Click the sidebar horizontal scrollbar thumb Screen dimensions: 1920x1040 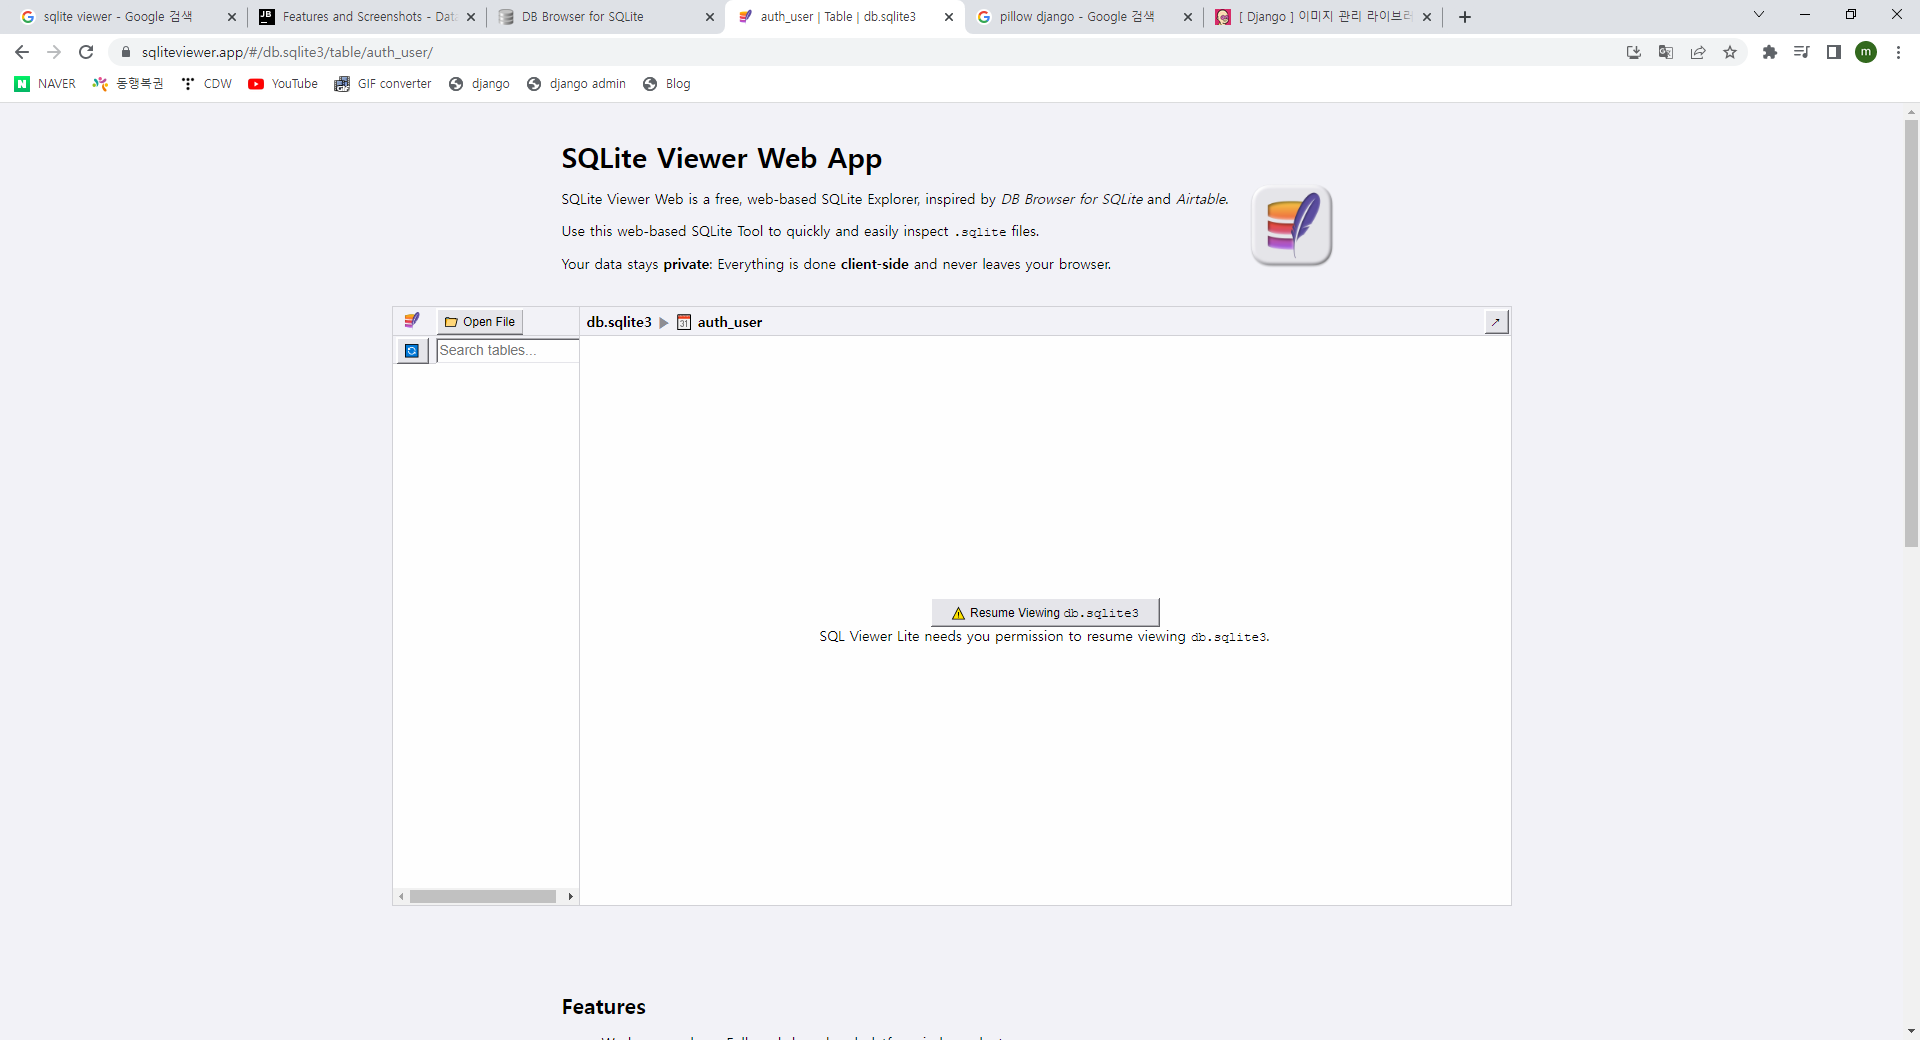point(483,897)
